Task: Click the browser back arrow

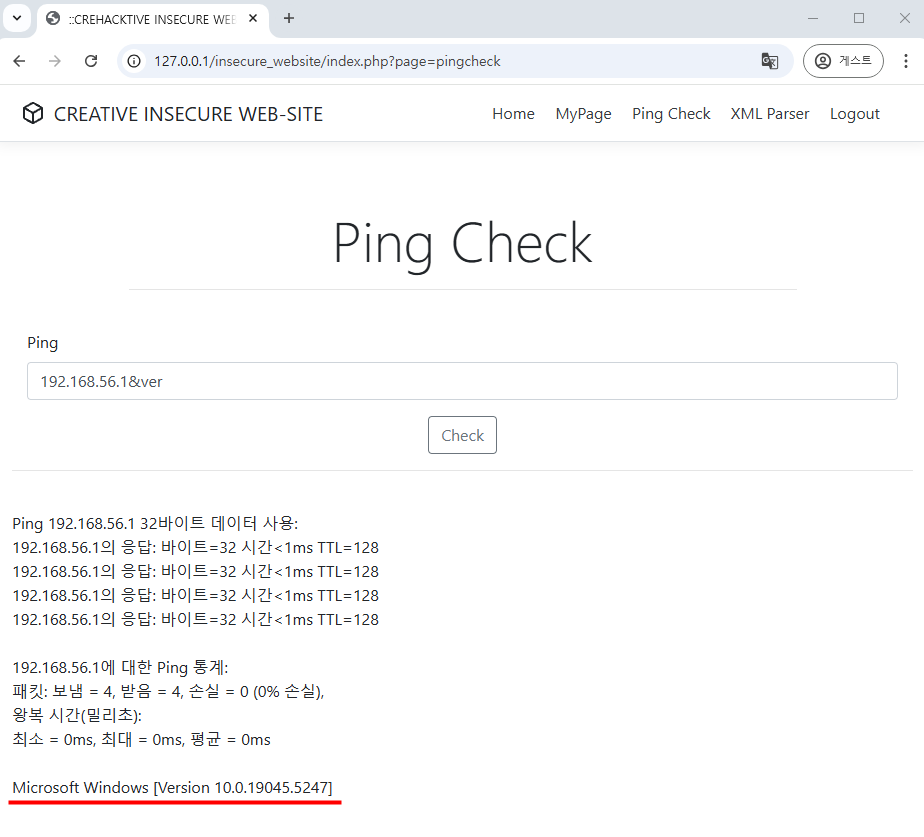Action: click(19, 61)
